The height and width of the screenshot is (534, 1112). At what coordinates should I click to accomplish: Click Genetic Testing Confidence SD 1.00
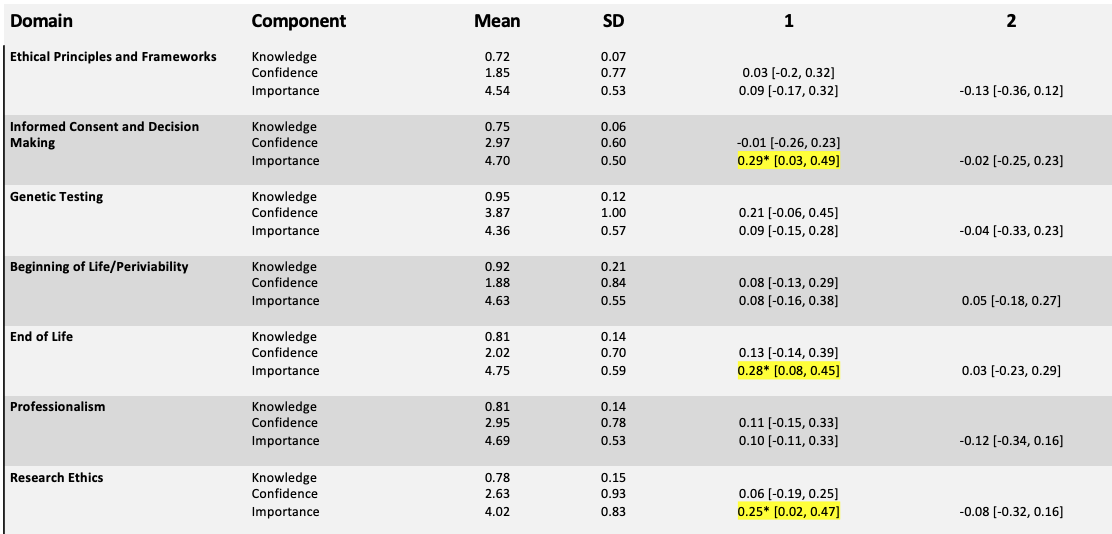coord(613,213)
